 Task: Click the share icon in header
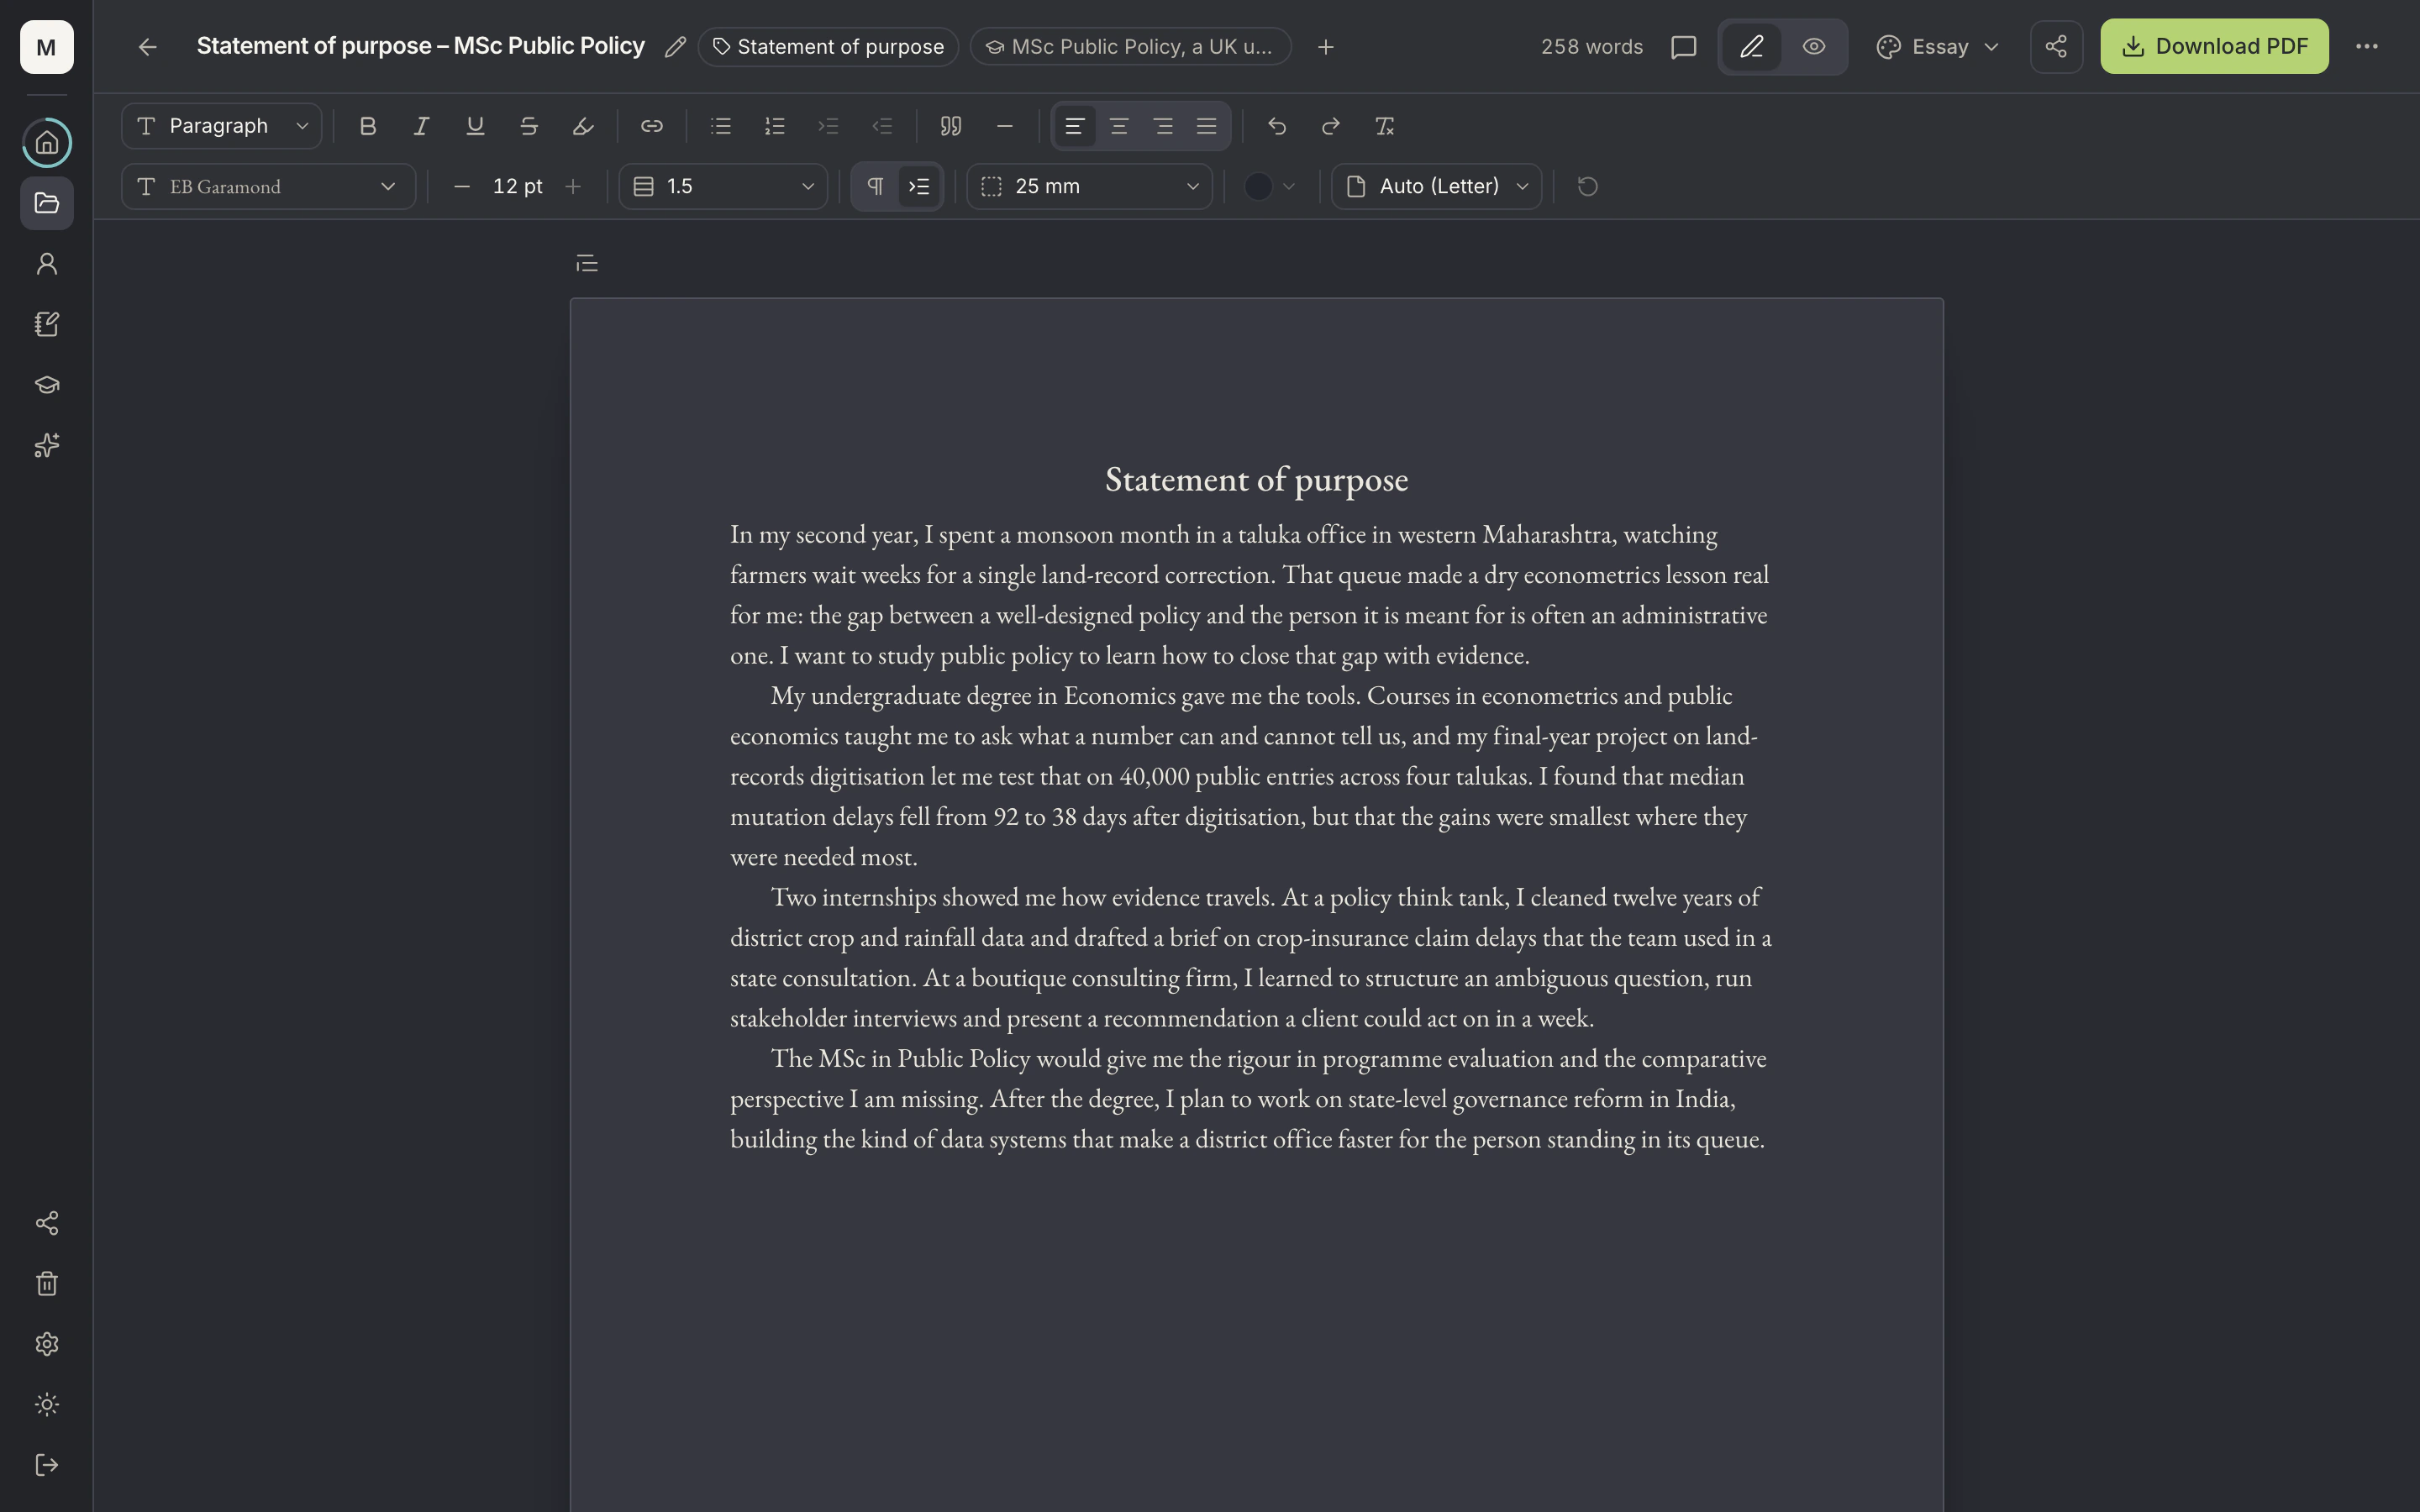[2056, 47]
